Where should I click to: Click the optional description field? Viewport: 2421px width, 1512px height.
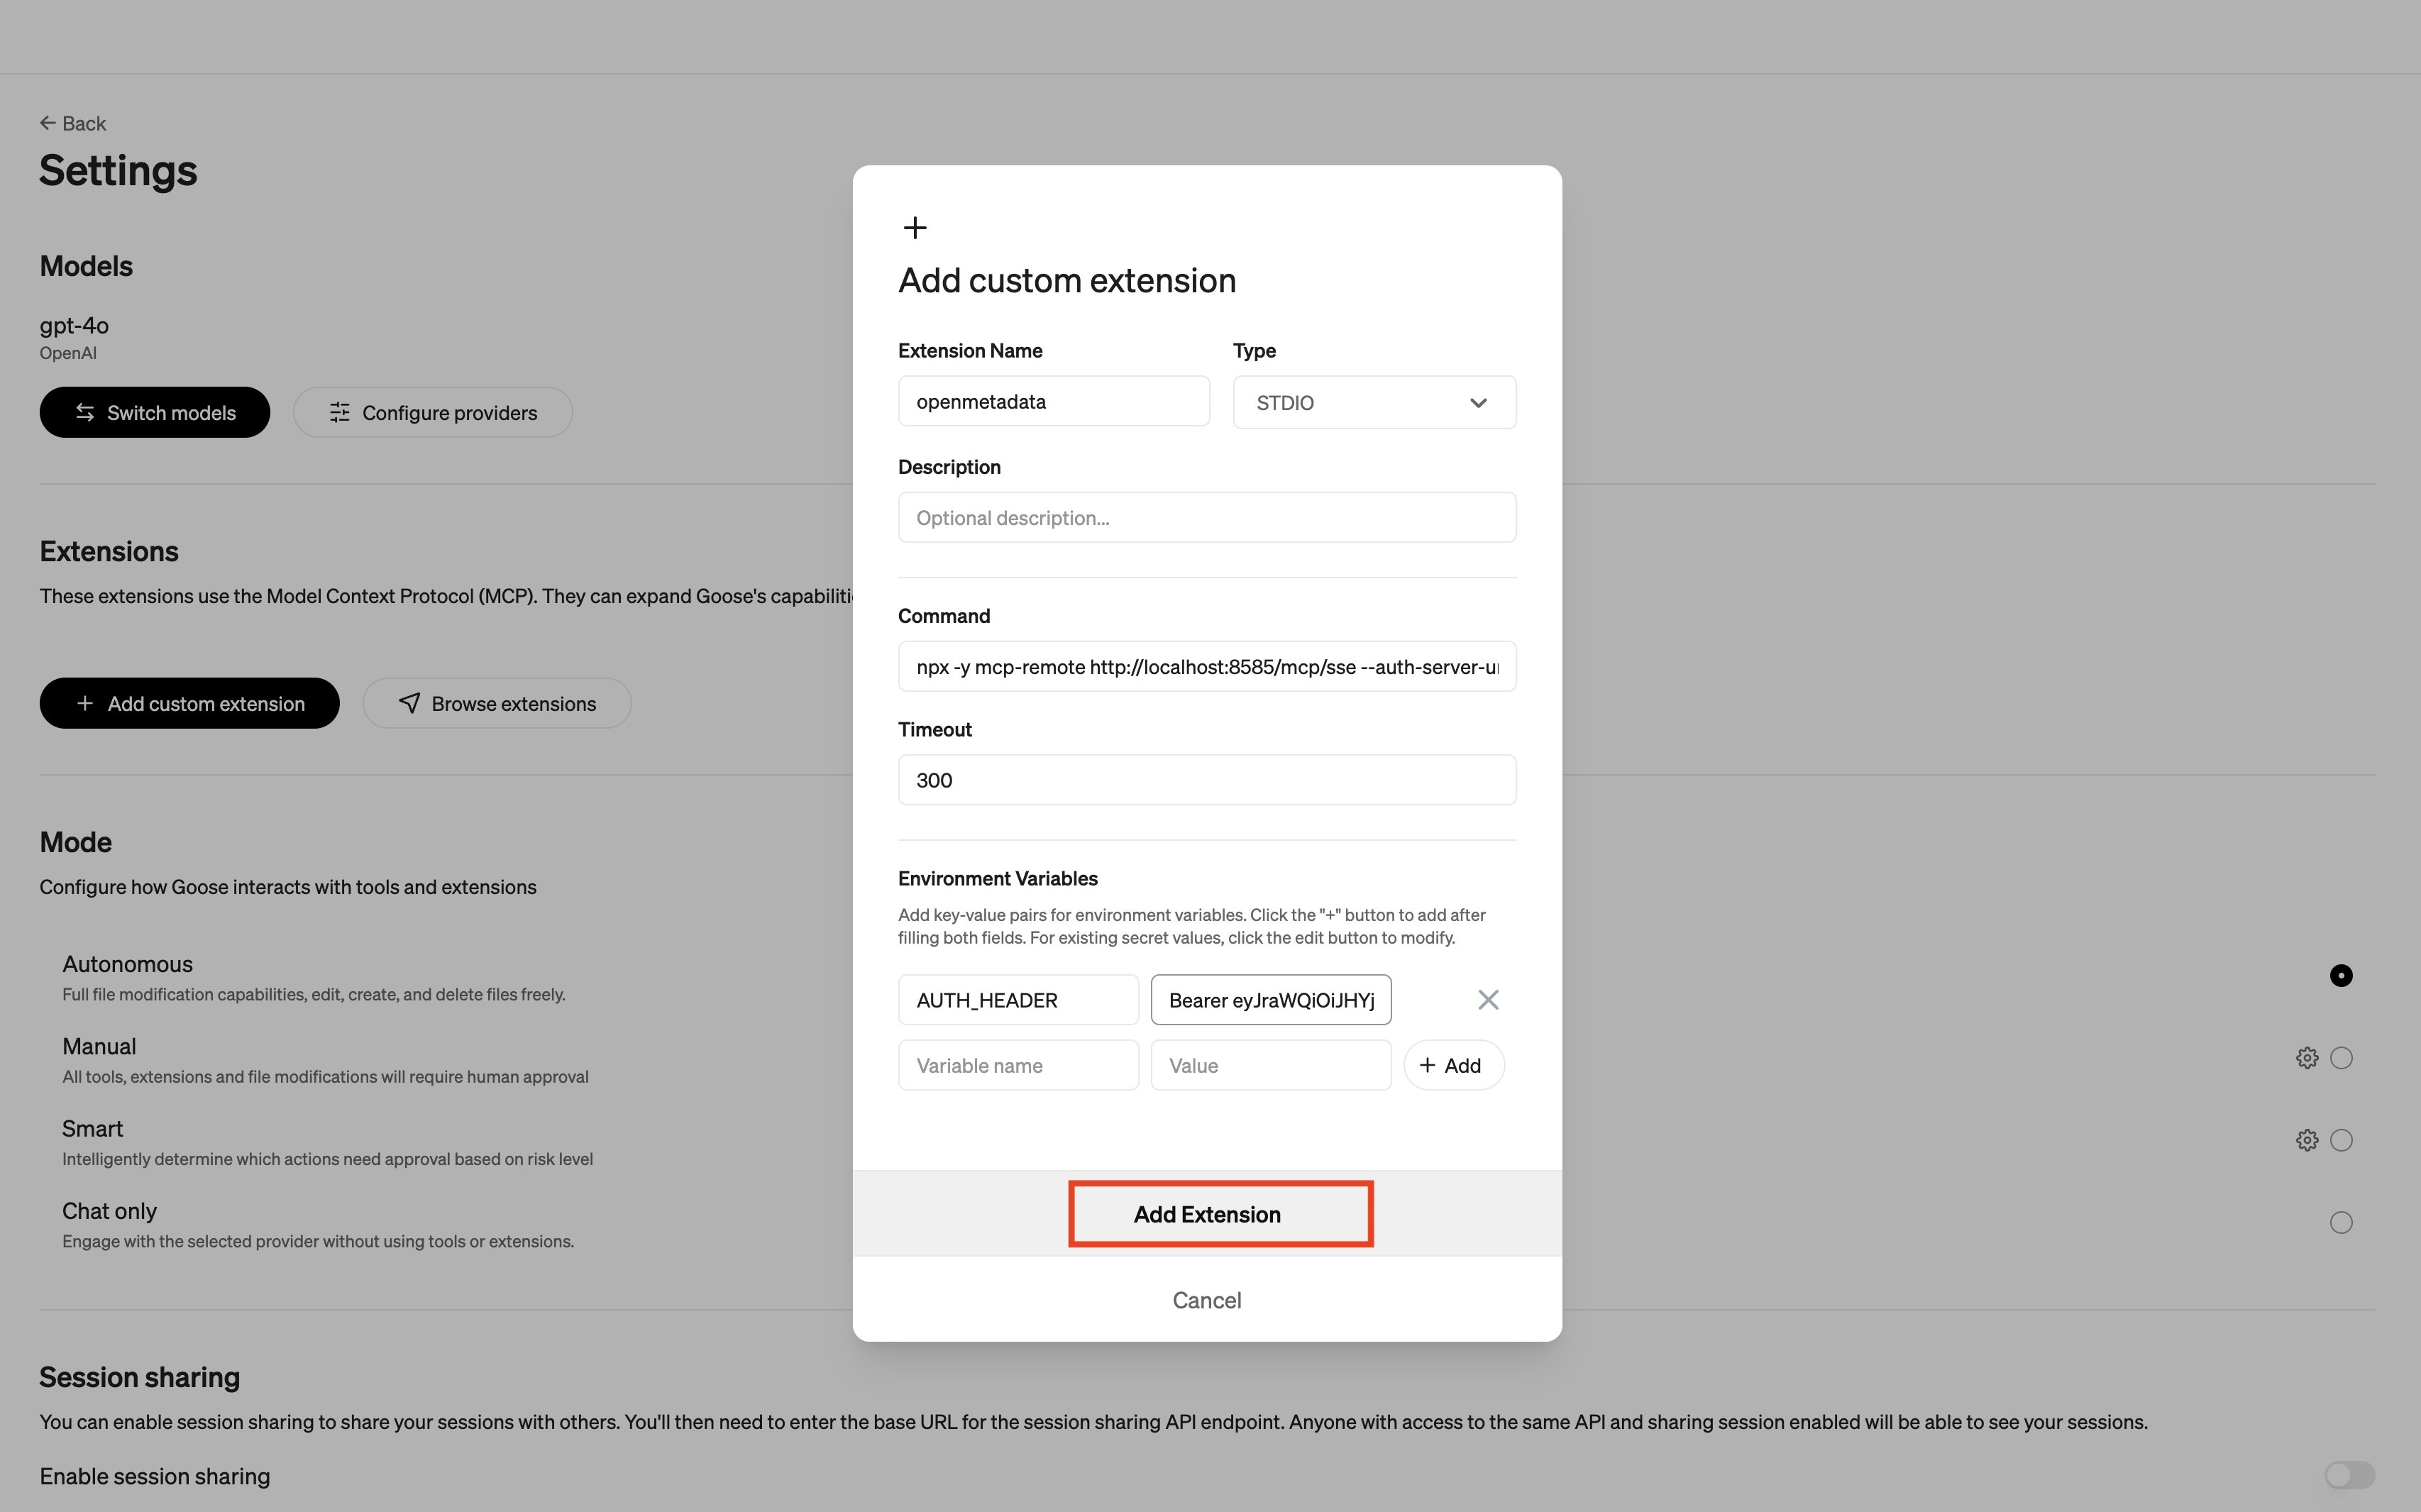point(1206,517)
